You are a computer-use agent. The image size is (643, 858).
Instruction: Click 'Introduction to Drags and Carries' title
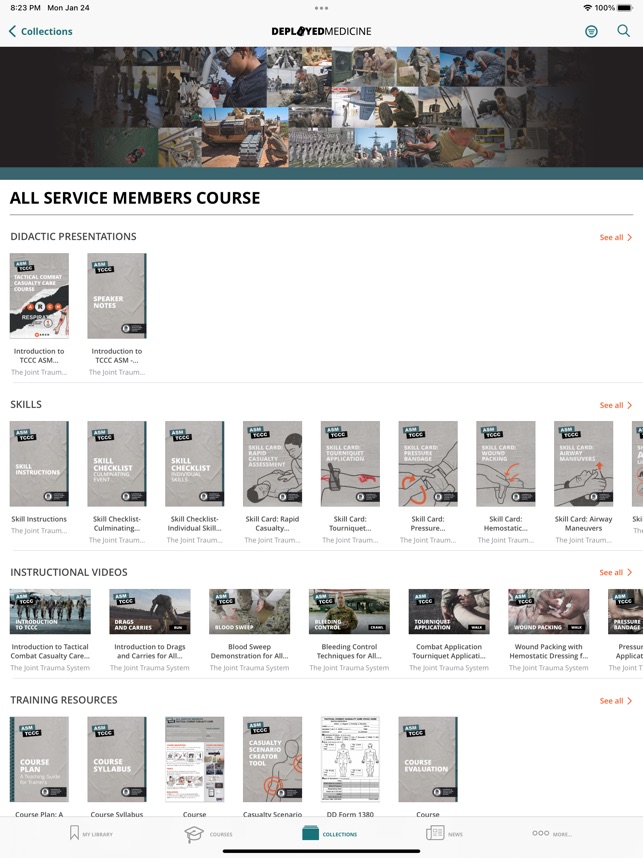click(x=150, y=651)
